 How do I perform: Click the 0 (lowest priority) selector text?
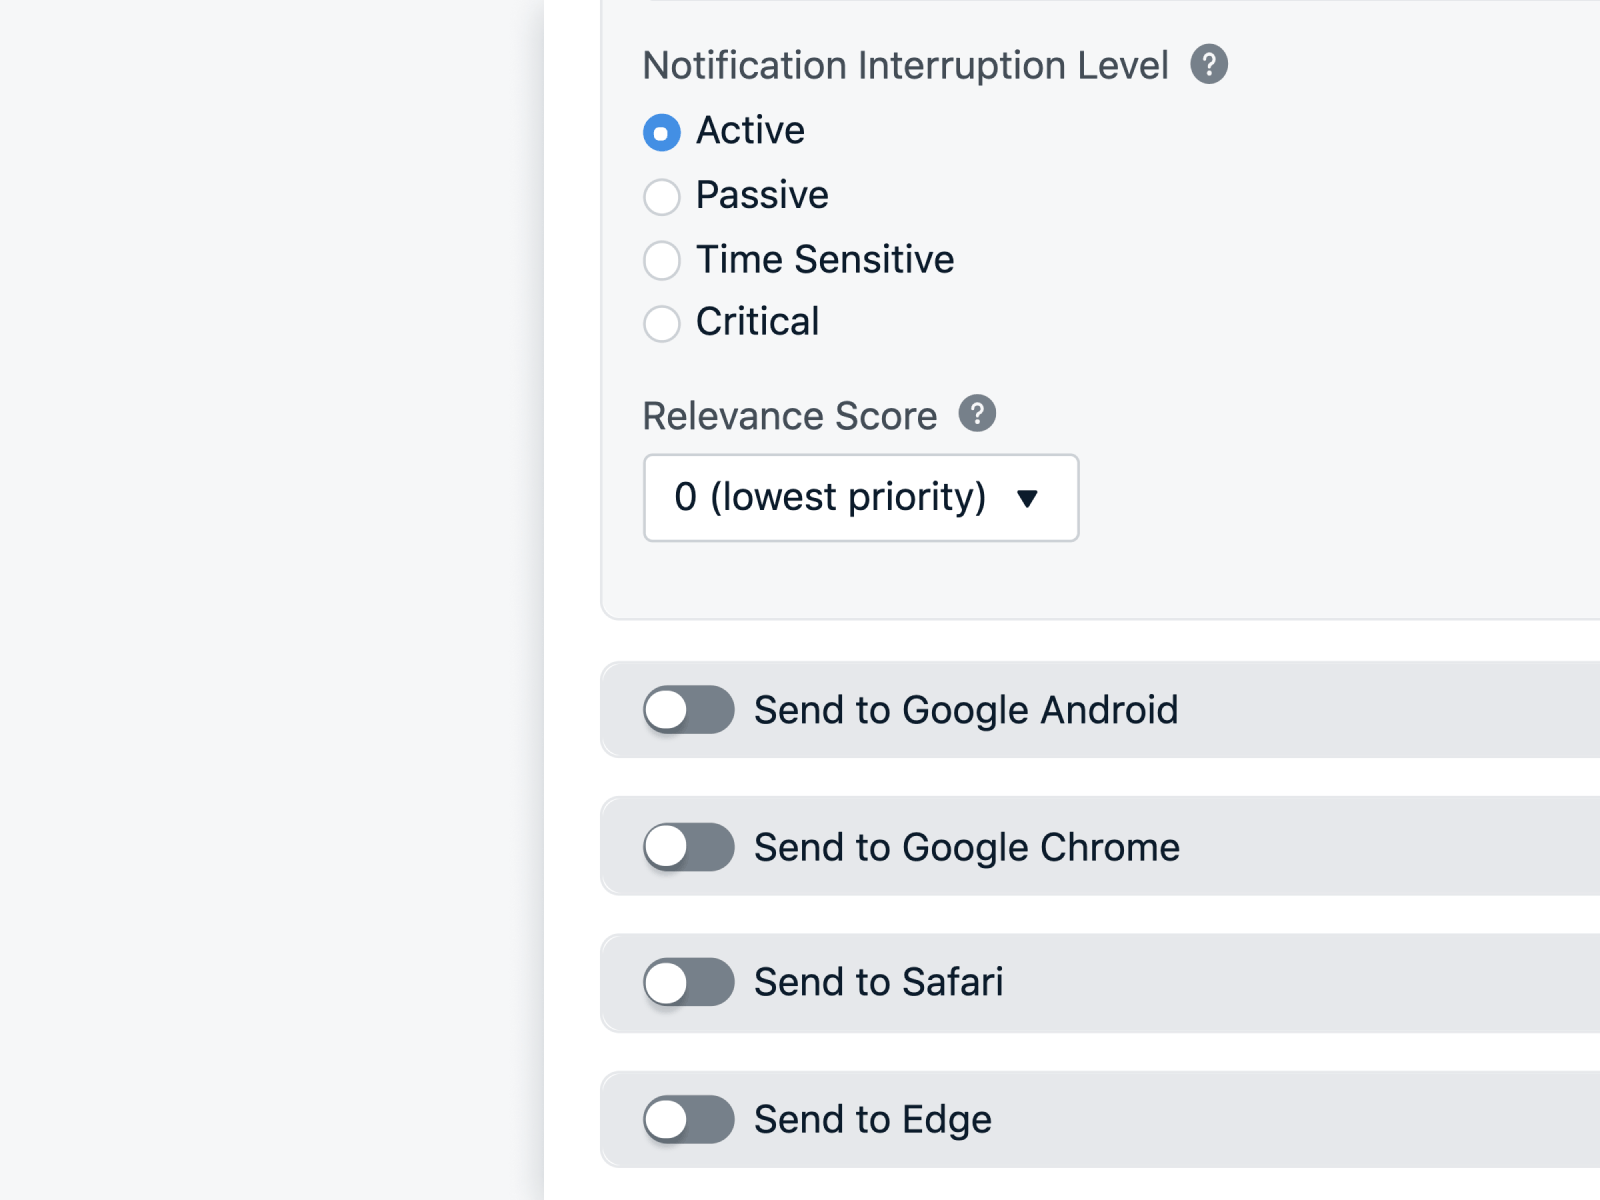[830, 497]
